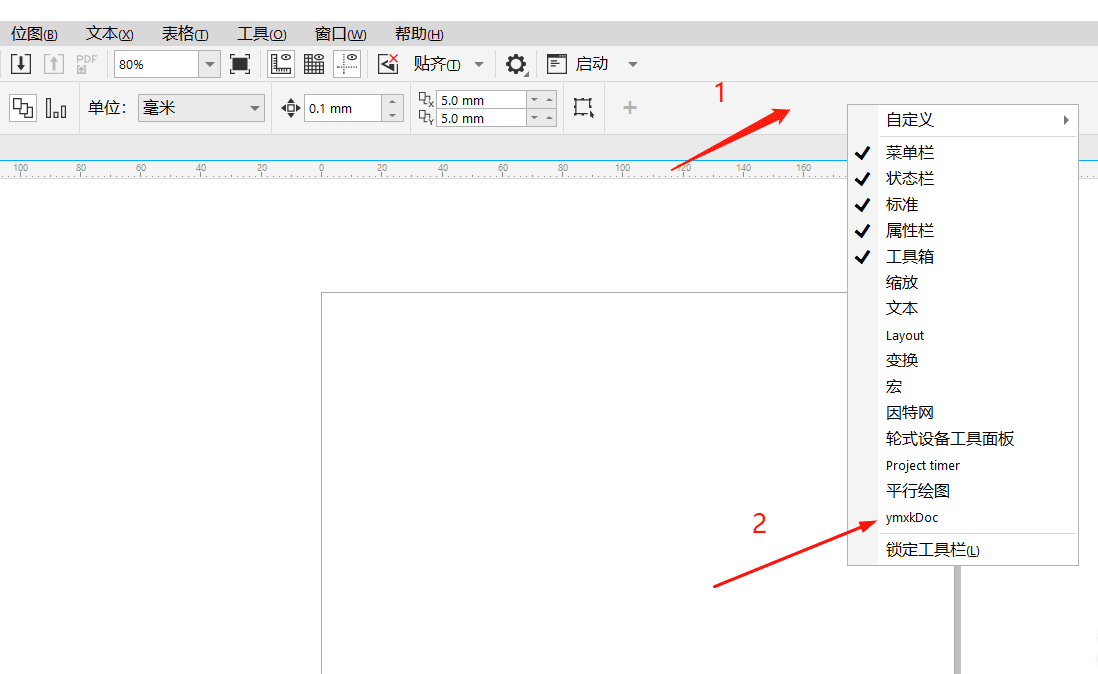1098x674 pixels.
Task: Open the zoom level dropdown showing 80%
Action: point(209,64)
